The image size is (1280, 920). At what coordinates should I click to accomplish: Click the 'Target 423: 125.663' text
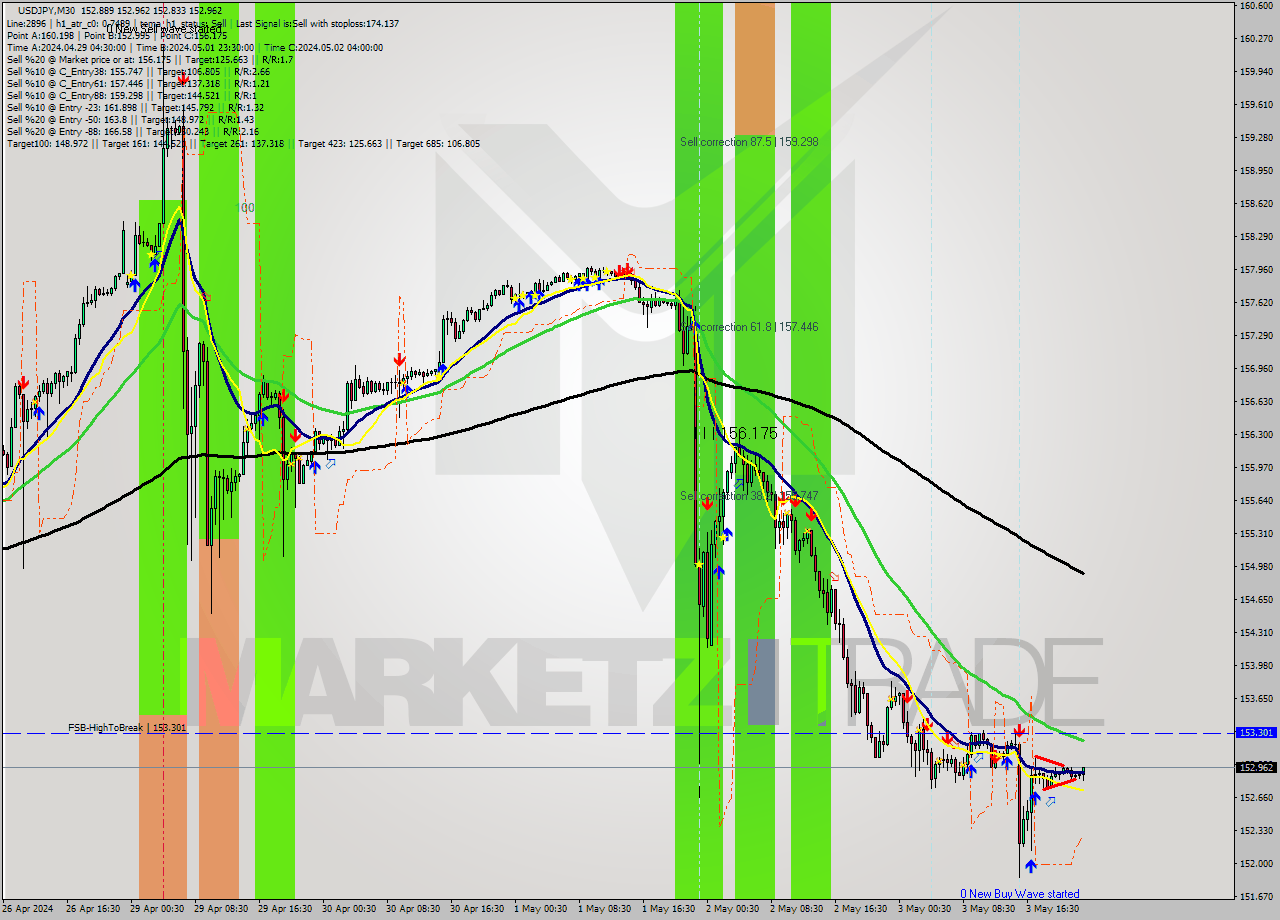tap(340, 143)
